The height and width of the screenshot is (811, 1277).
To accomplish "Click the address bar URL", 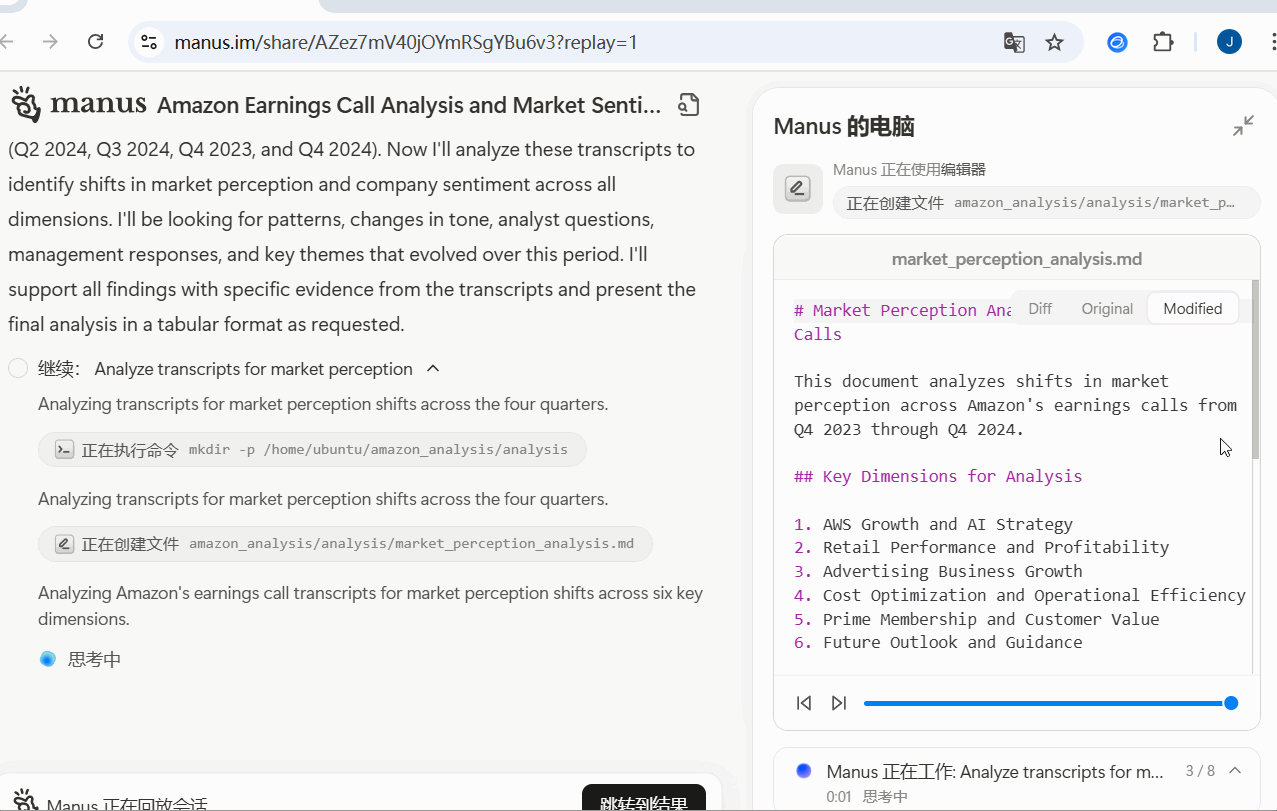I will click(405, 42).
